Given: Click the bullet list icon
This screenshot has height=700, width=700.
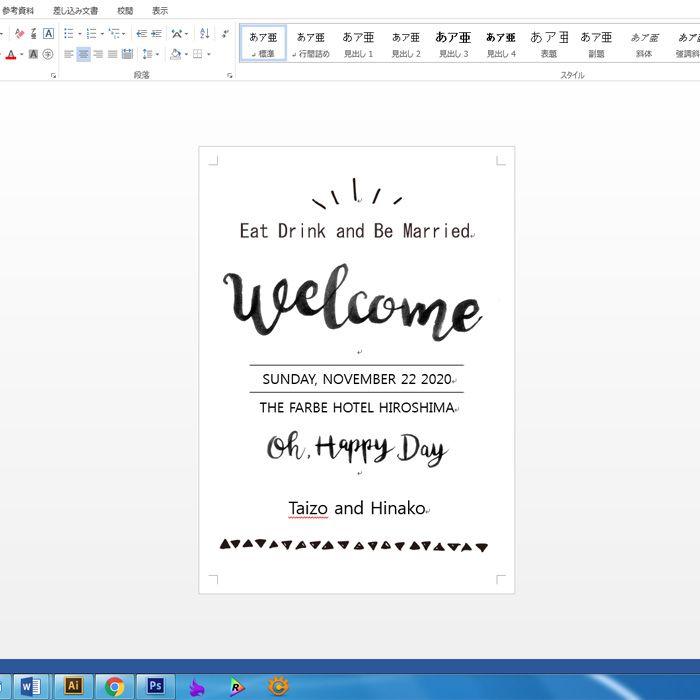Looking at the screenshot, I should click(68, 34).
